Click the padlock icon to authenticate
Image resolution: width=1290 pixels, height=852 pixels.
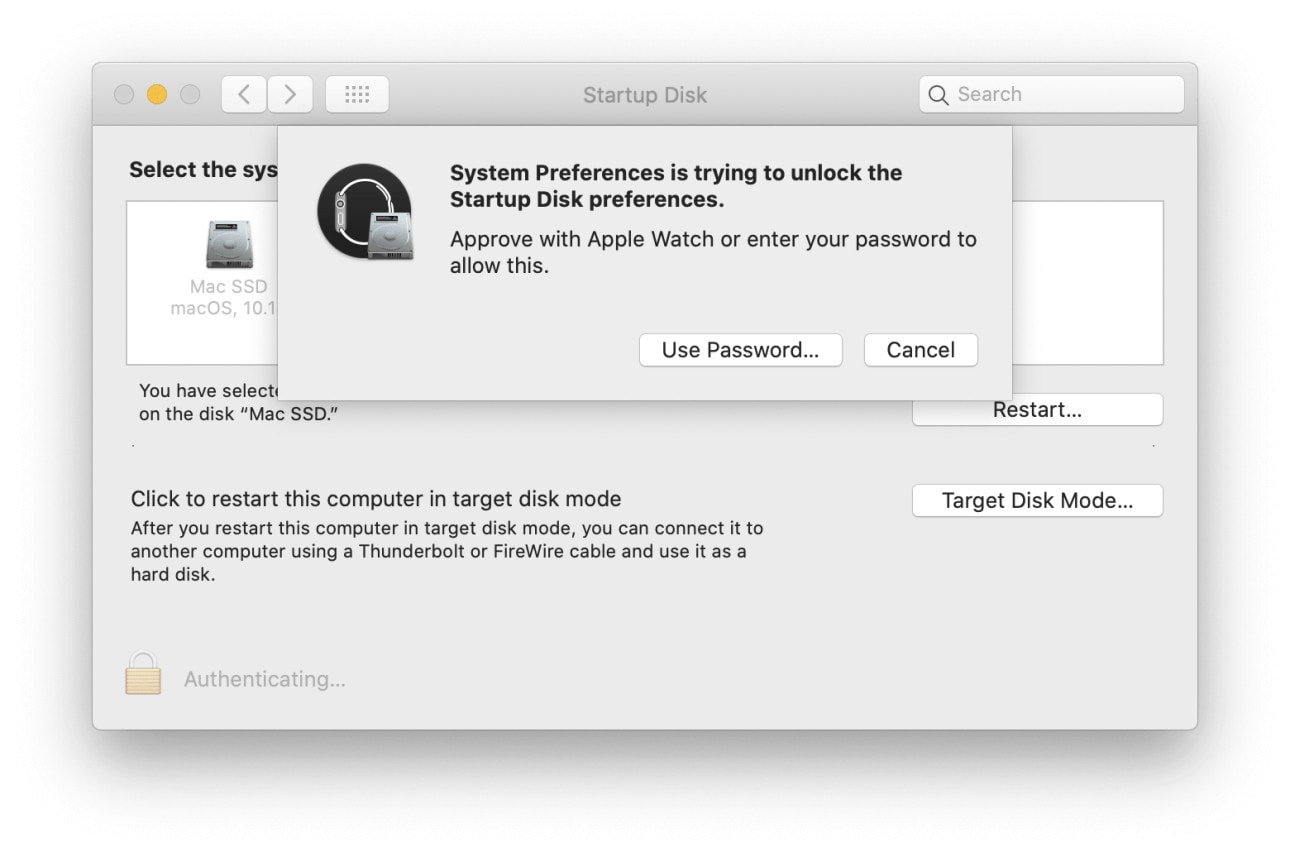tap(143, 675)
